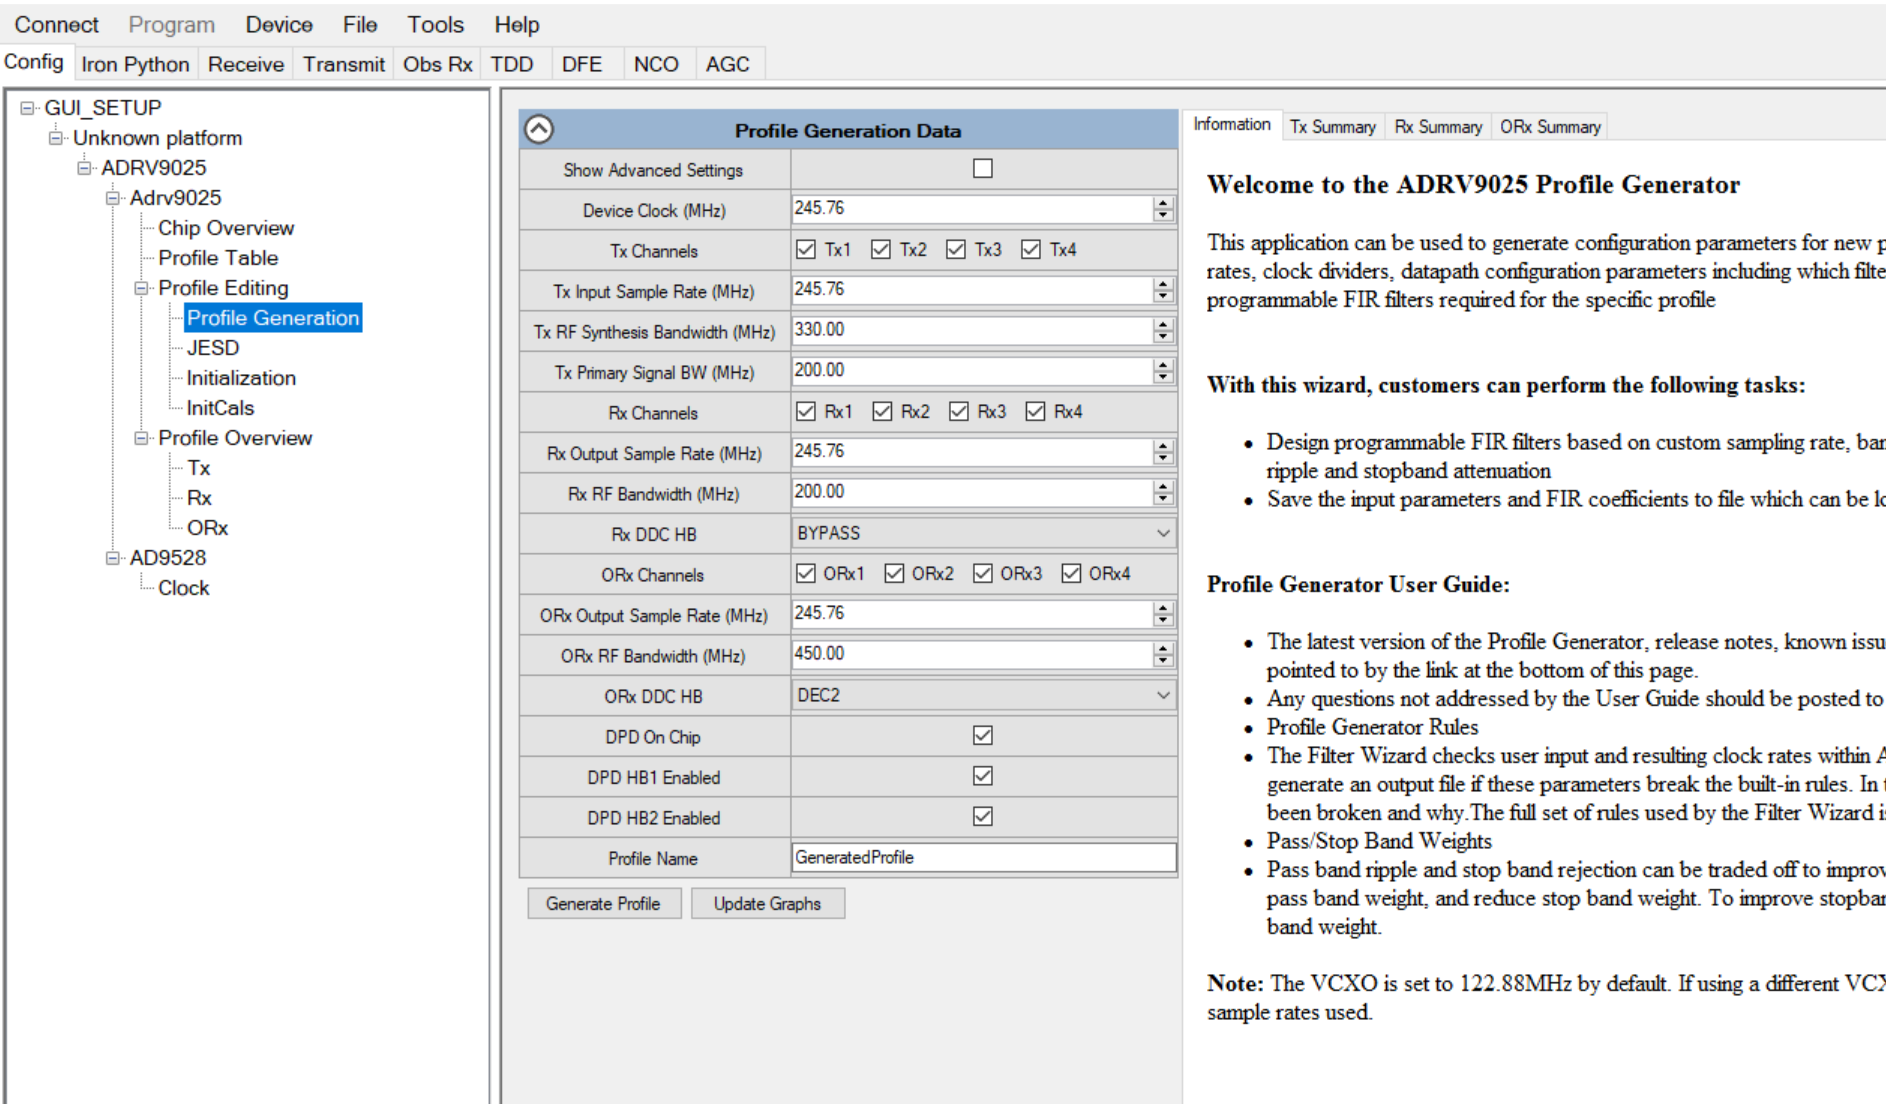Toggle ORx2 channel checkbox
1886x1104 pixels.
(894, 573)
